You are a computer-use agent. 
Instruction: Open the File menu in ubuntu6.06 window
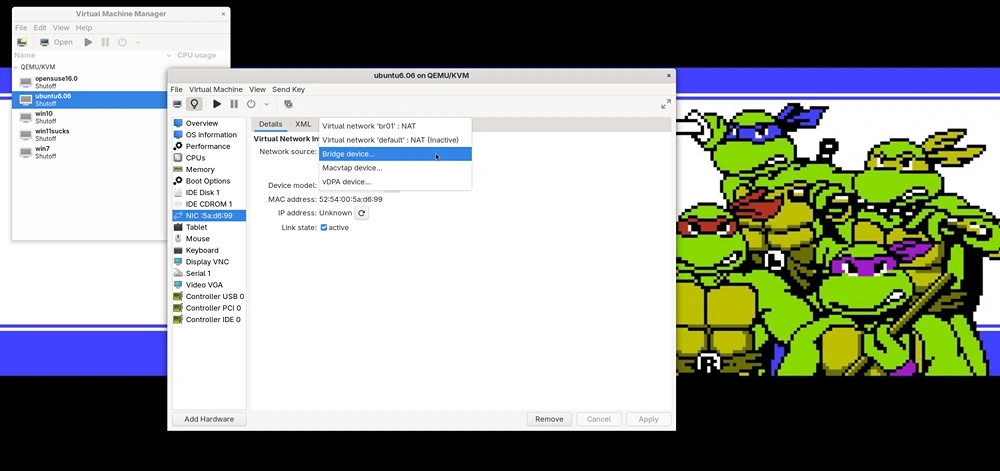coord(177,90)
